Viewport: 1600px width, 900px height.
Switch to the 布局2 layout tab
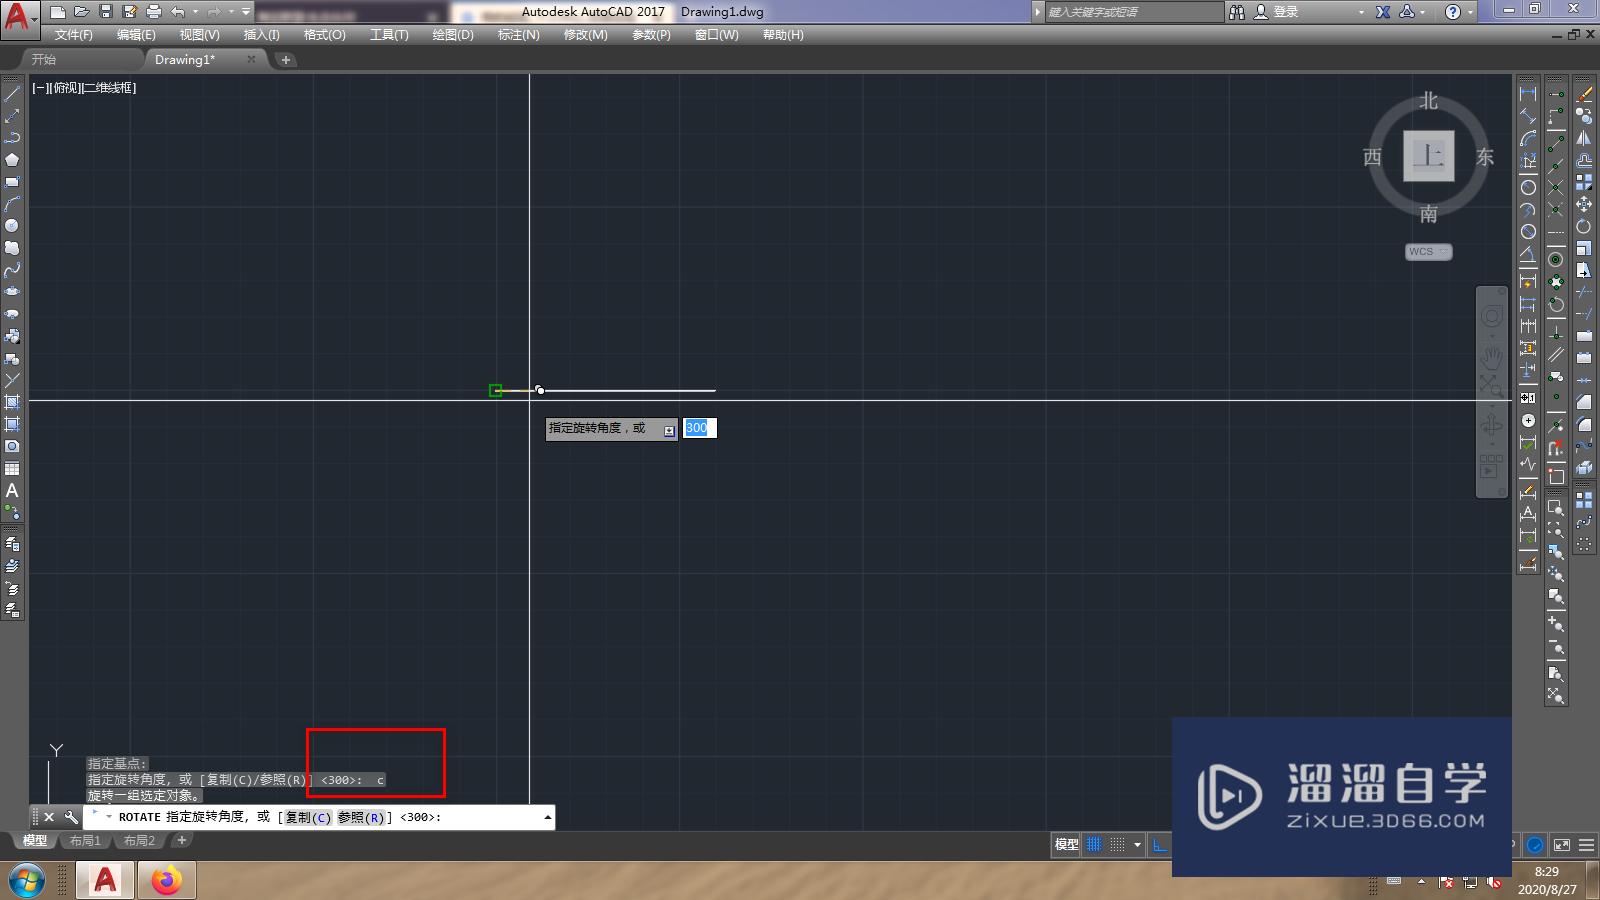click(x=139, y=841)
